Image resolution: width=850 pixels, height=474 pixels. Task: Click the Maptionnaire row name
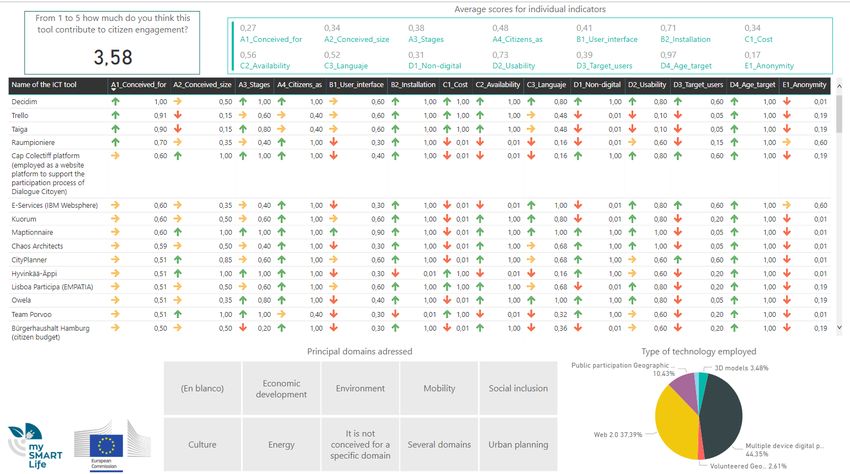pyautogui.click(x=33, y=232)
